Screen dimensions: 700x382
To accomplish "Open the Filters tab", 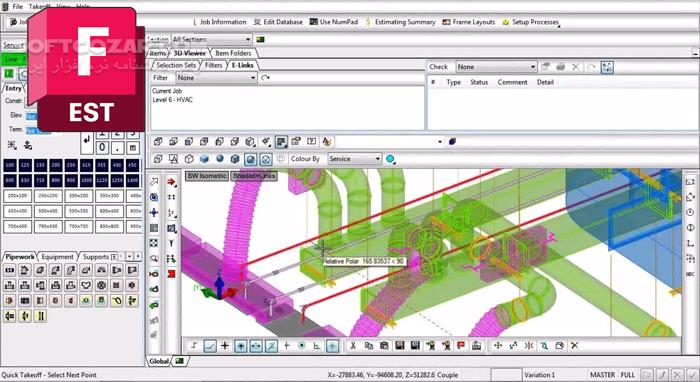I will [213, 65].
